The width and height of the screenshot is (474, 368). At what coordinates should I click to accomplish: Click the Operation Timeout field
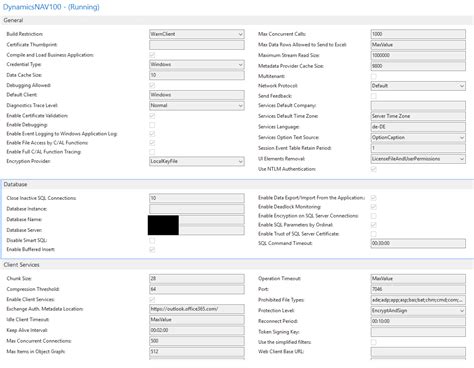point(418,278)
